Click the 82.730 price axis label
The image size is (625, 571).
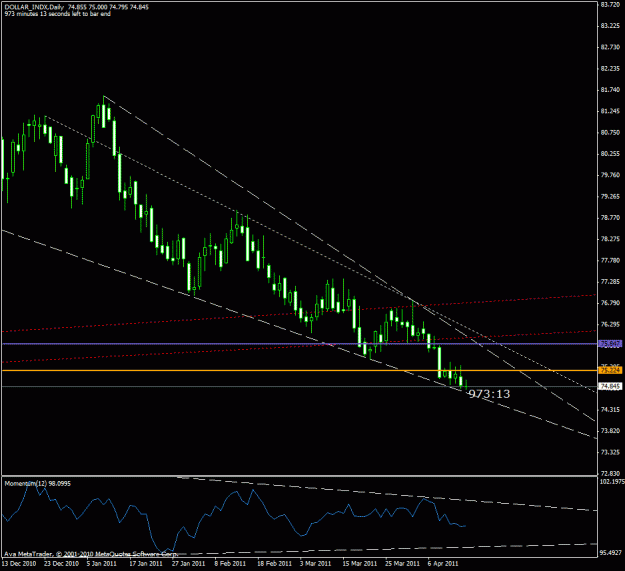(610, 47)
